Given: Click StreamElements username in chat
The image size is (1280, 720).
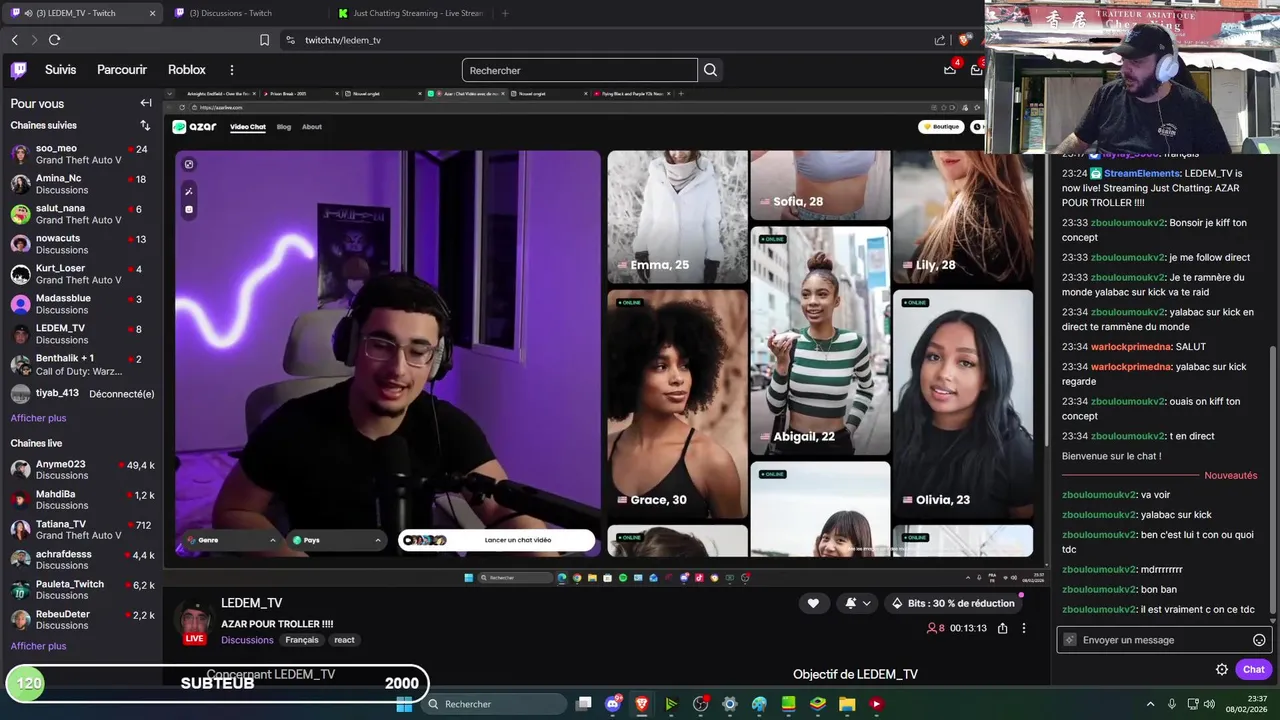Looking at the screenshot, I should pyautogui.click(x=1142, y=173).
